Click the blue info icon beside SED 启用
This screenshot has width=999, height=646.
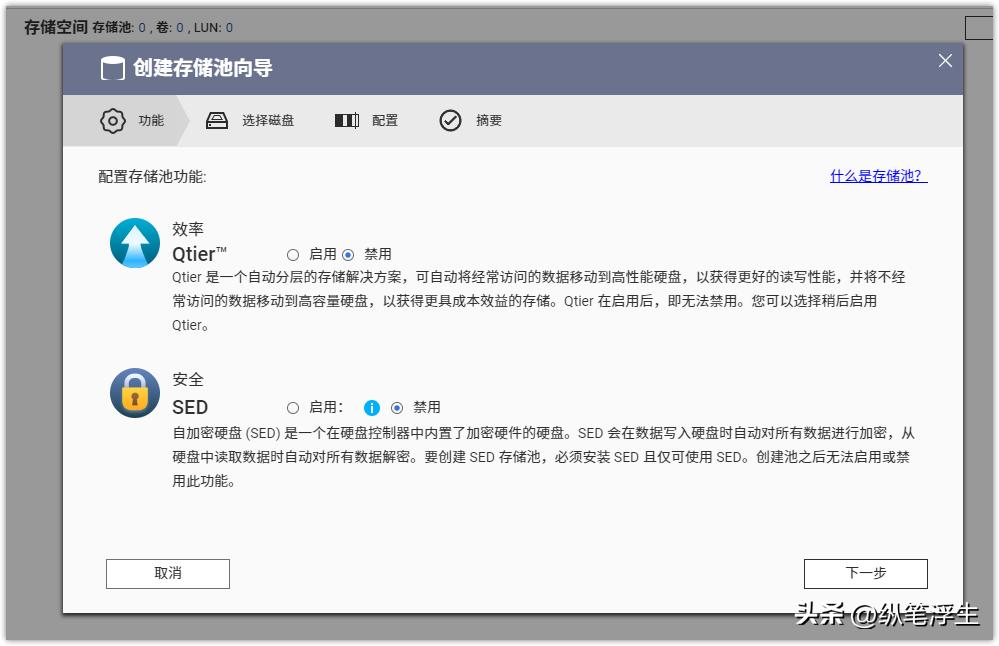coord(371,407)
